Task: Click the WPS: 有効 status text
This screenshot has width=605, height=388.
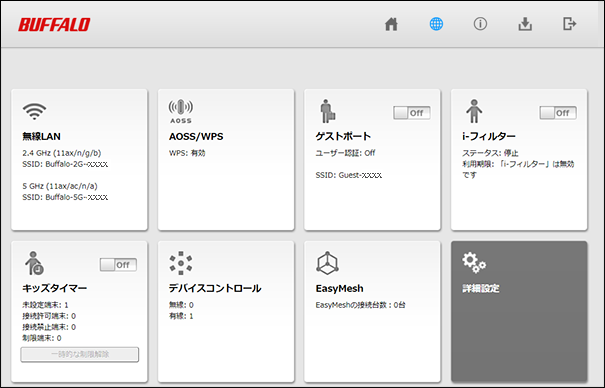Action: [187, 153]
